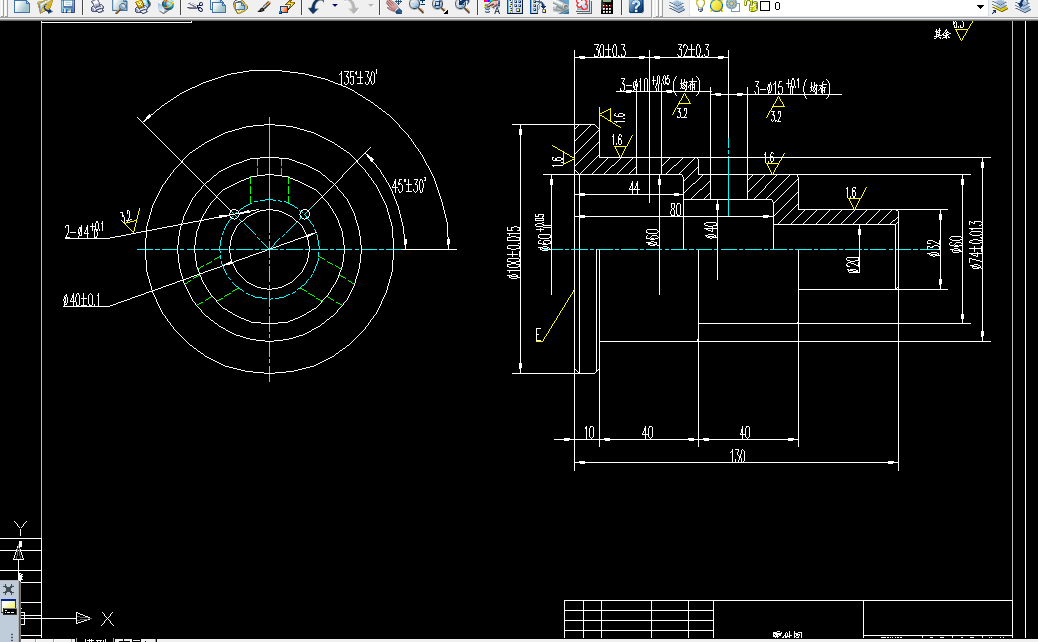1038x642 pixels.
Task: Select the 32±0.3 dimension text
Action: tap(693, 51)
